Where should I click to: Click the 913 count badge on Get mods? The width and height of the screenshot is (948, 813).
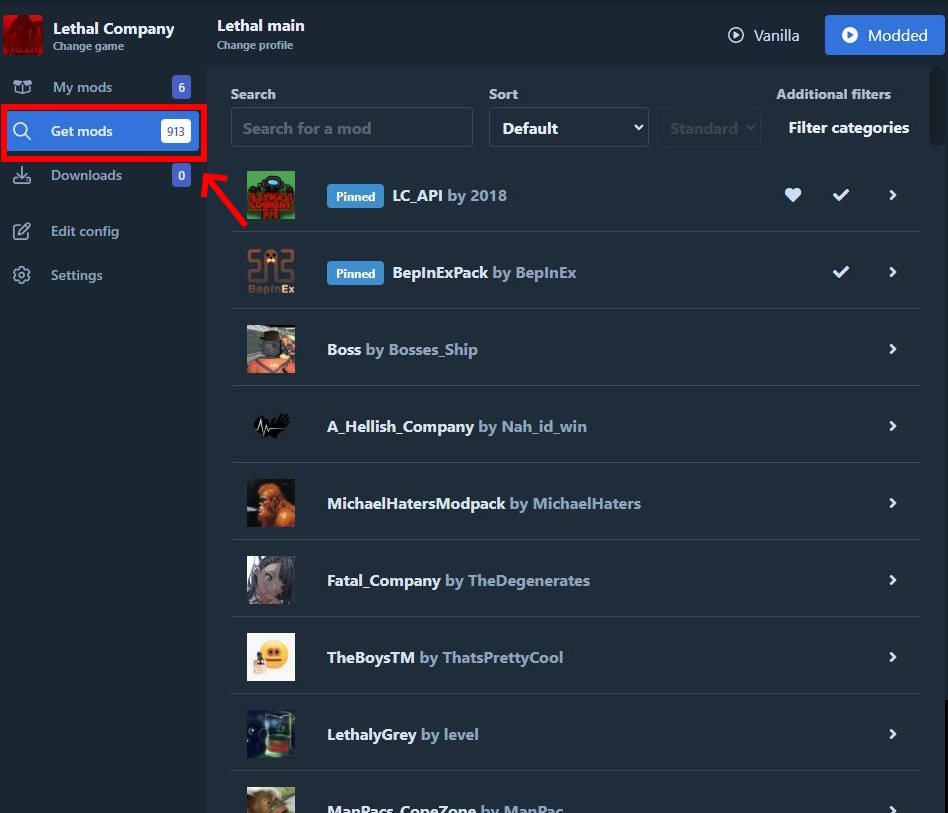176,131
